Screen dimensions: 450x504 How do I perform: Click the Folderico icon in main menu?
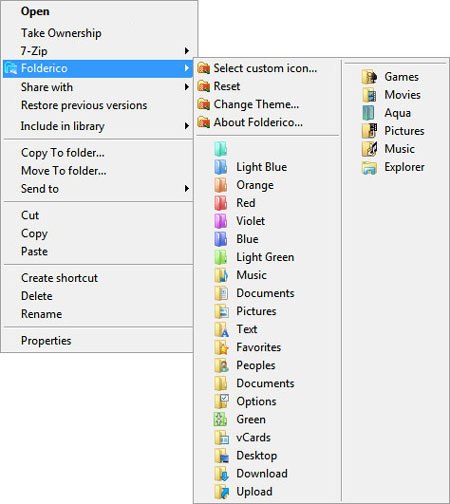tap(11, 69)
